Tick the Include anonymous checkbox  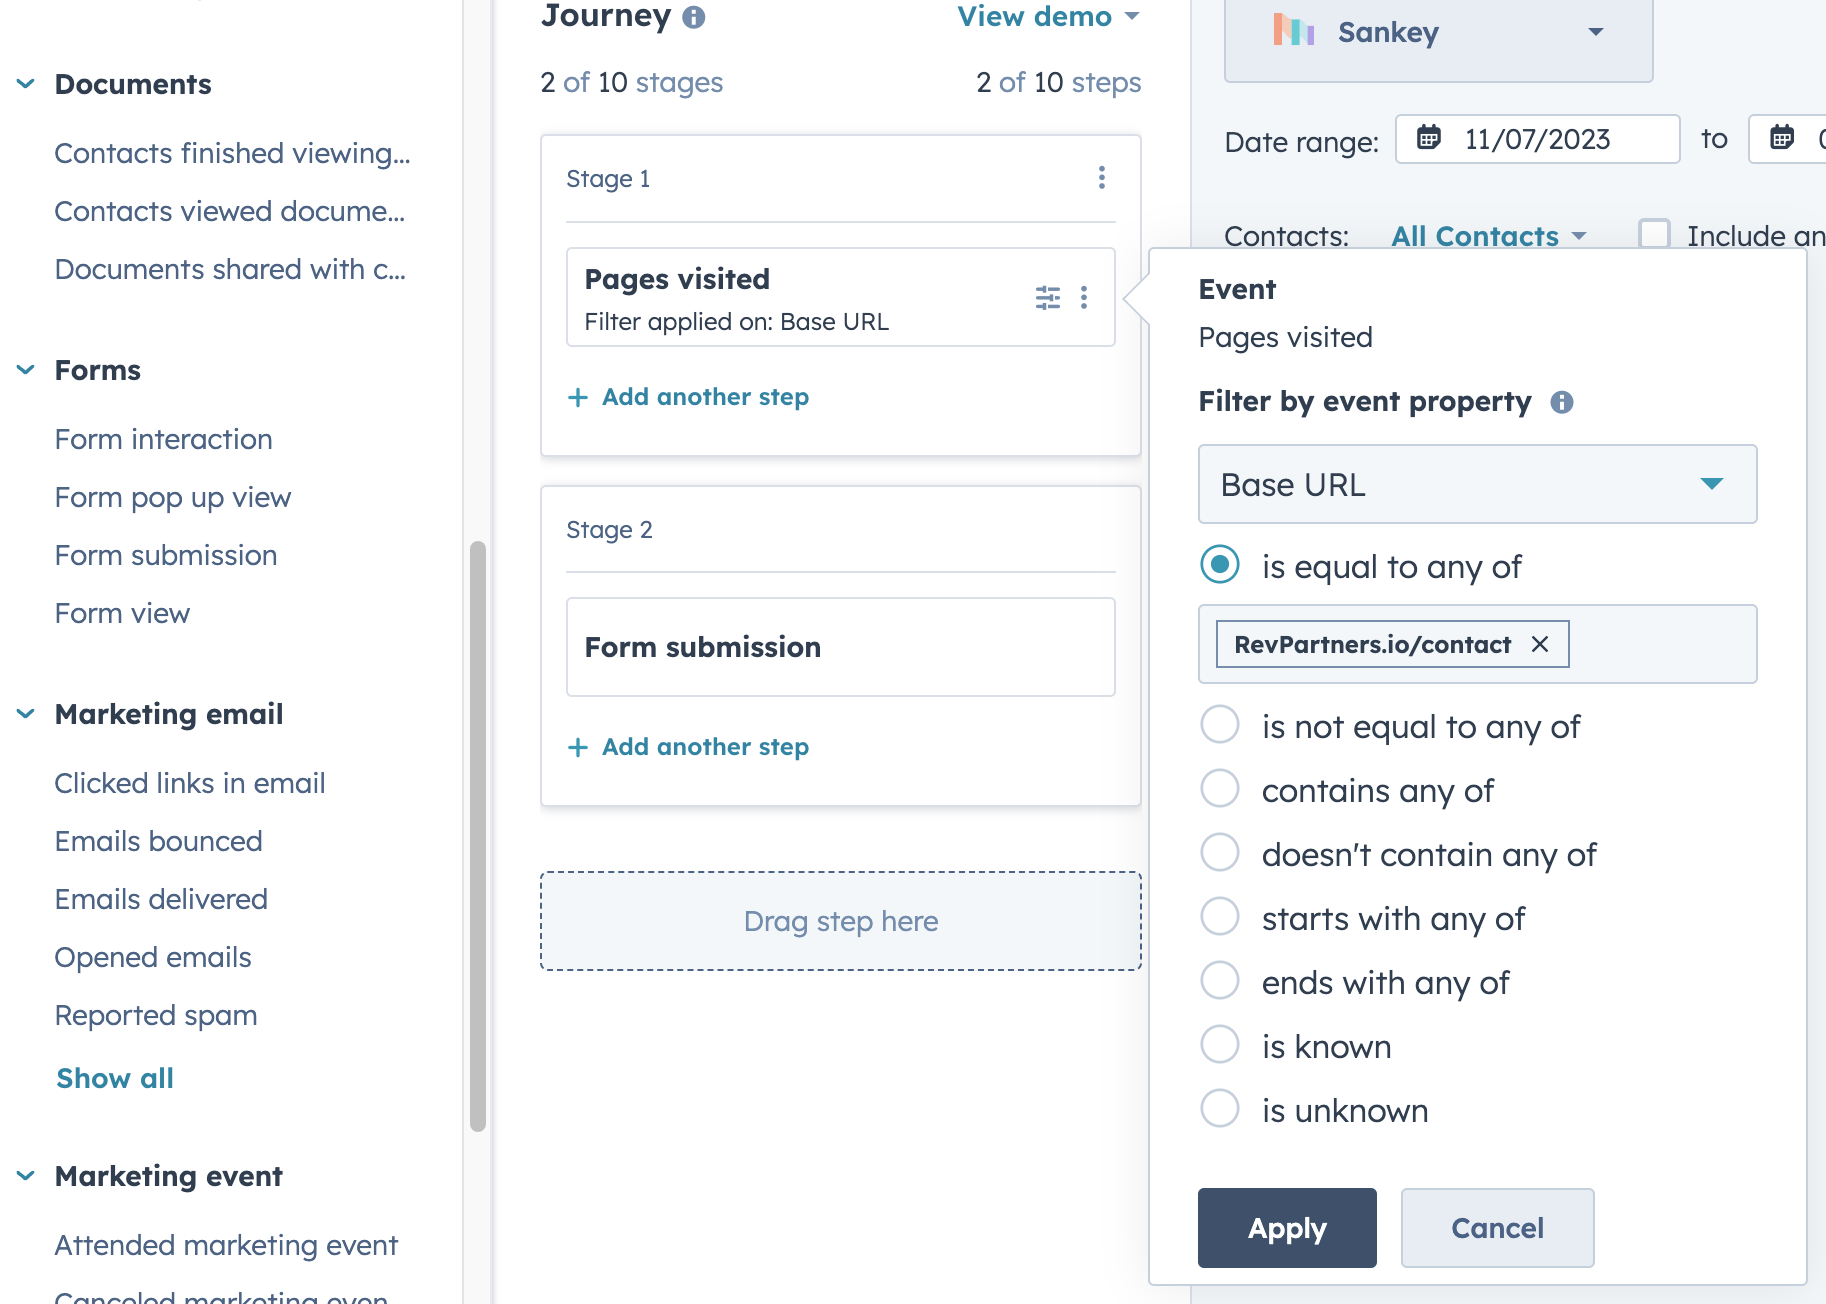[x=1655, y=235]
